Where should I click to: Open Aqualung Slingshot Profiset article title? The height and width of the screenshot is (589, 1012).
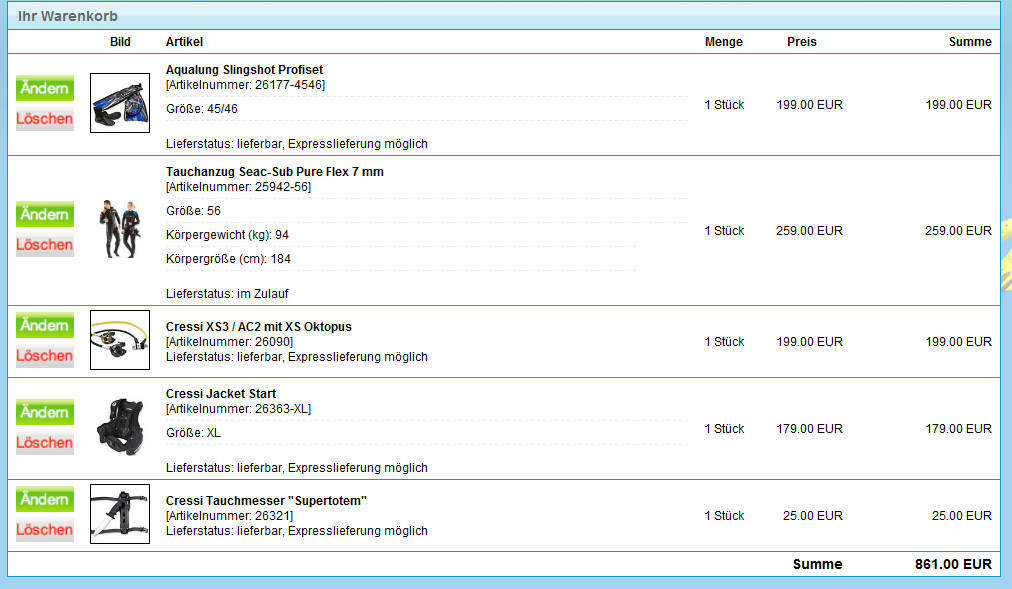pyautogui.click(x=244, y=70)
